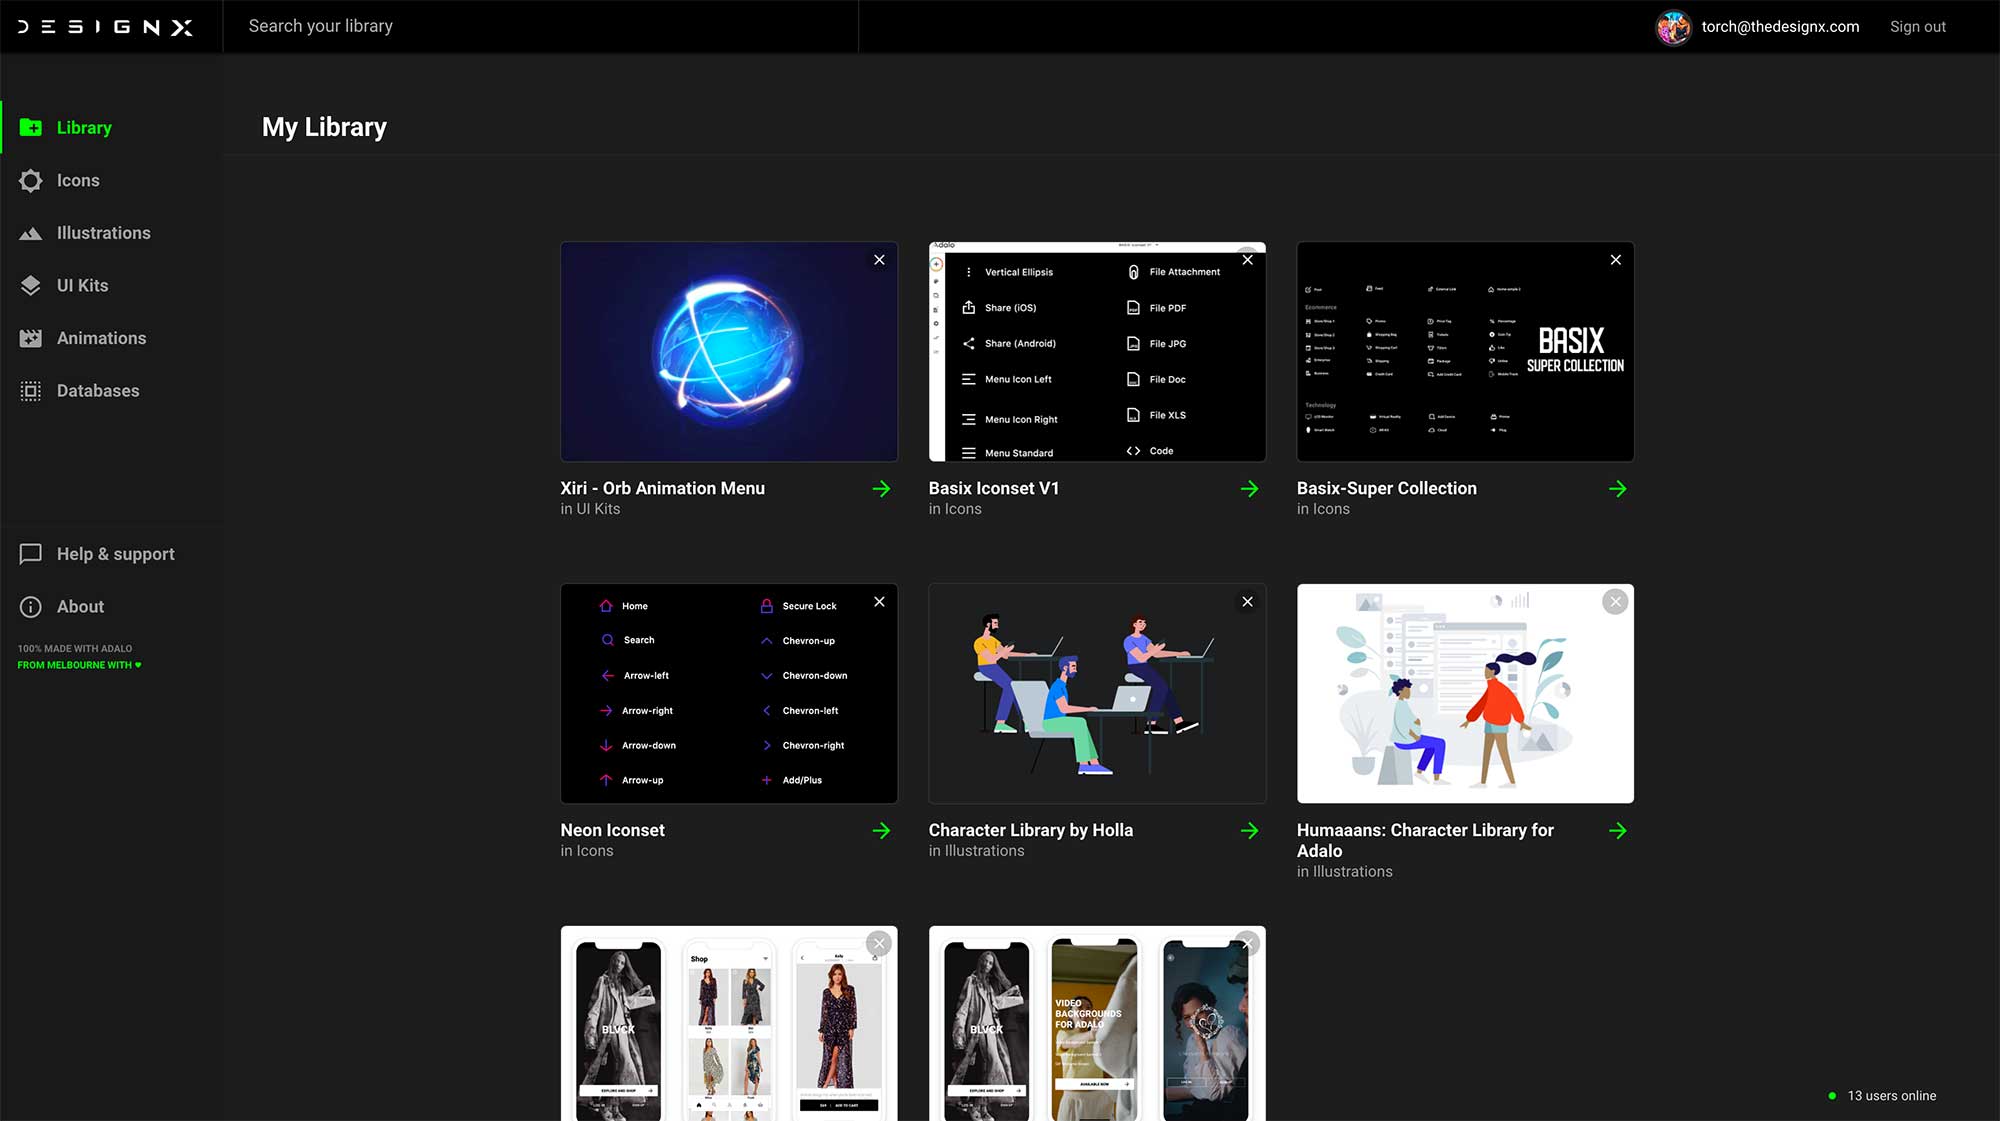
Task: Click the DESIGNX logo
Action: pyautogui.click(x=105, y=27)
